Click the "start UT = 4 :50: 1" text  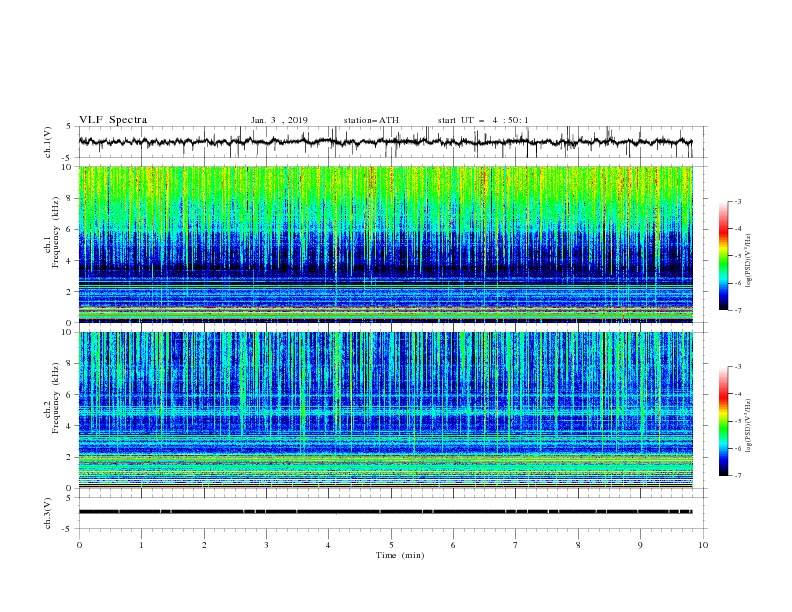pyautogui.click(x=483, y=120)
